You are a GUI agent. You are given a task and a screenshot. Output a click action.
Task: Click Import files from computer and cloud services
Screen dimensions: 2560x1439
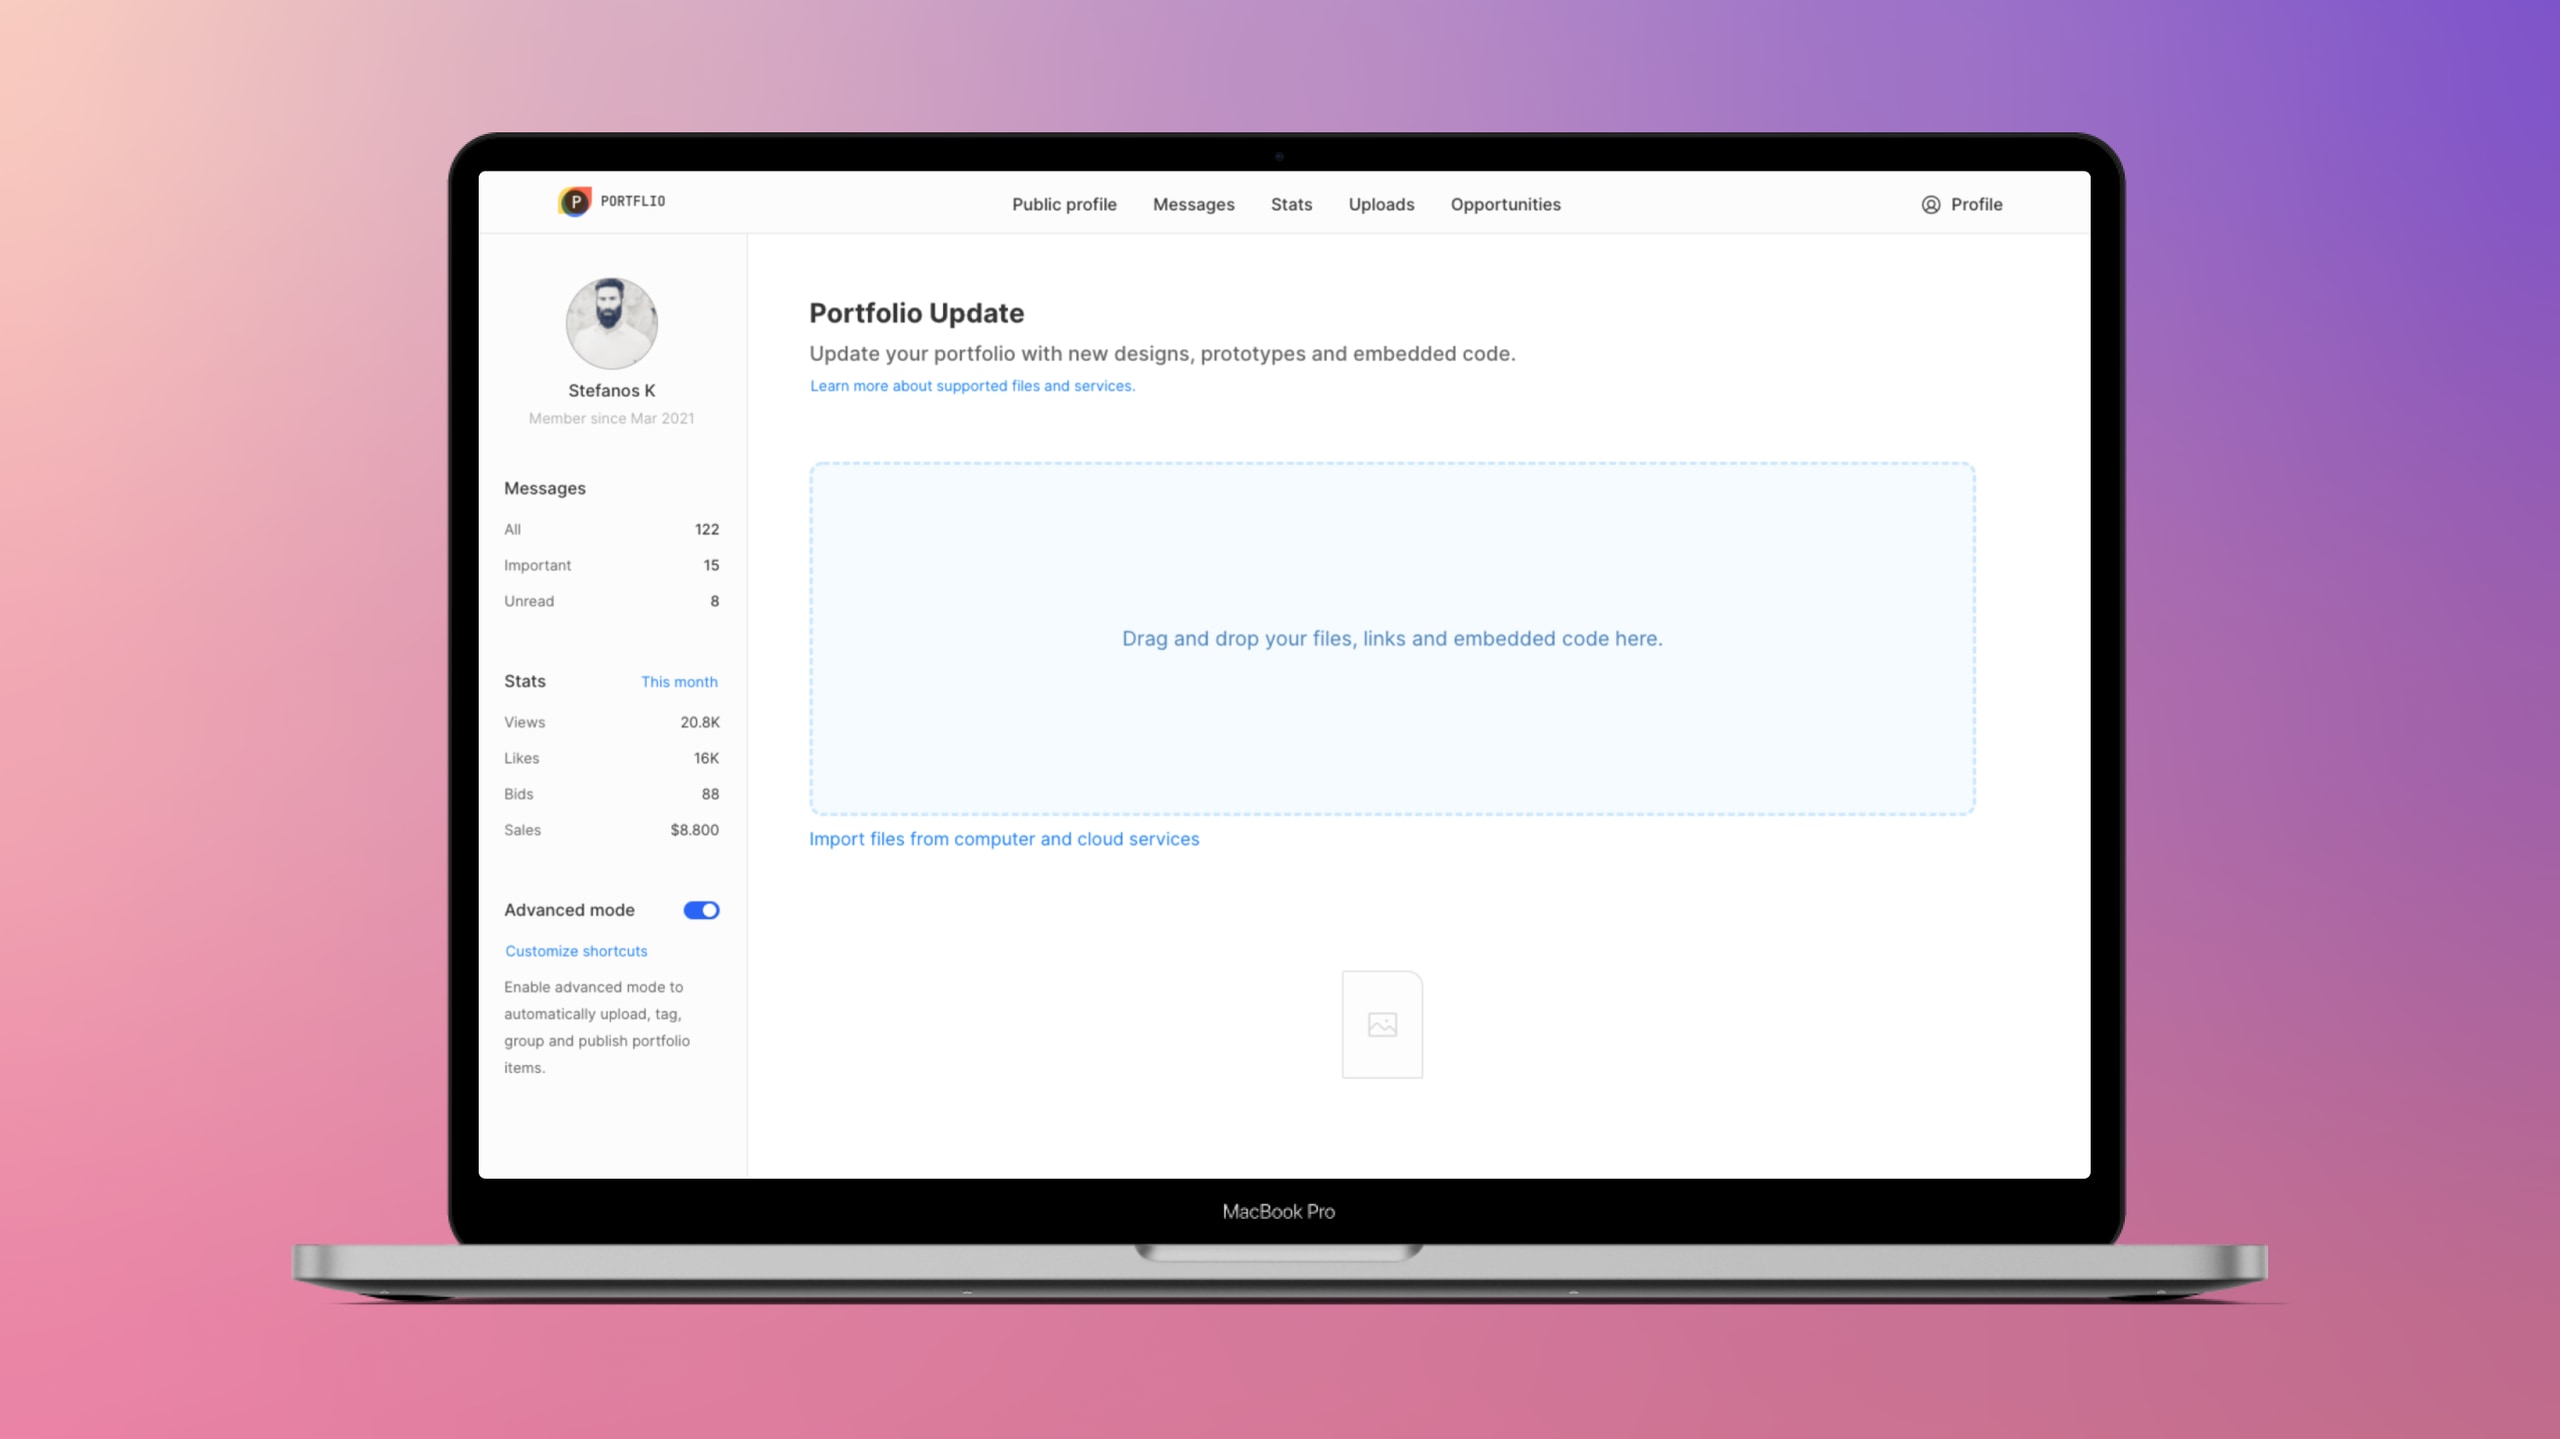pos(1004,837)
